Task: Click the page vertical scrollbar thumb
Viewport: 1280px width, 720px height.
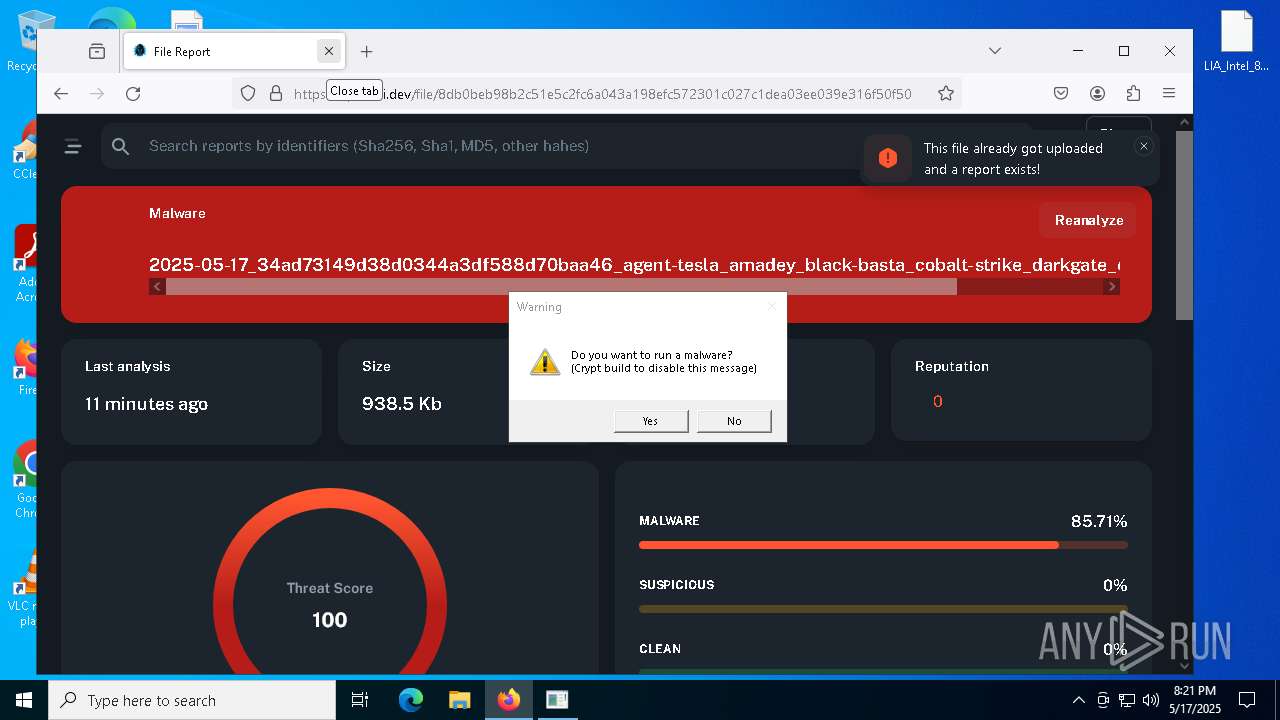Action: coord(1184,224)
